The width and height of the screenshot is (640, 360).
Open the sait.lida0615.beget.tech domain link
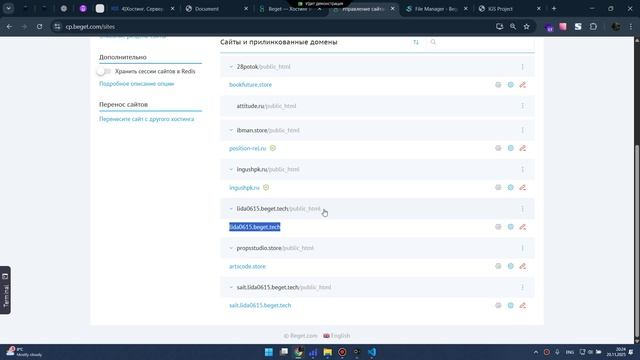[260, 305]
